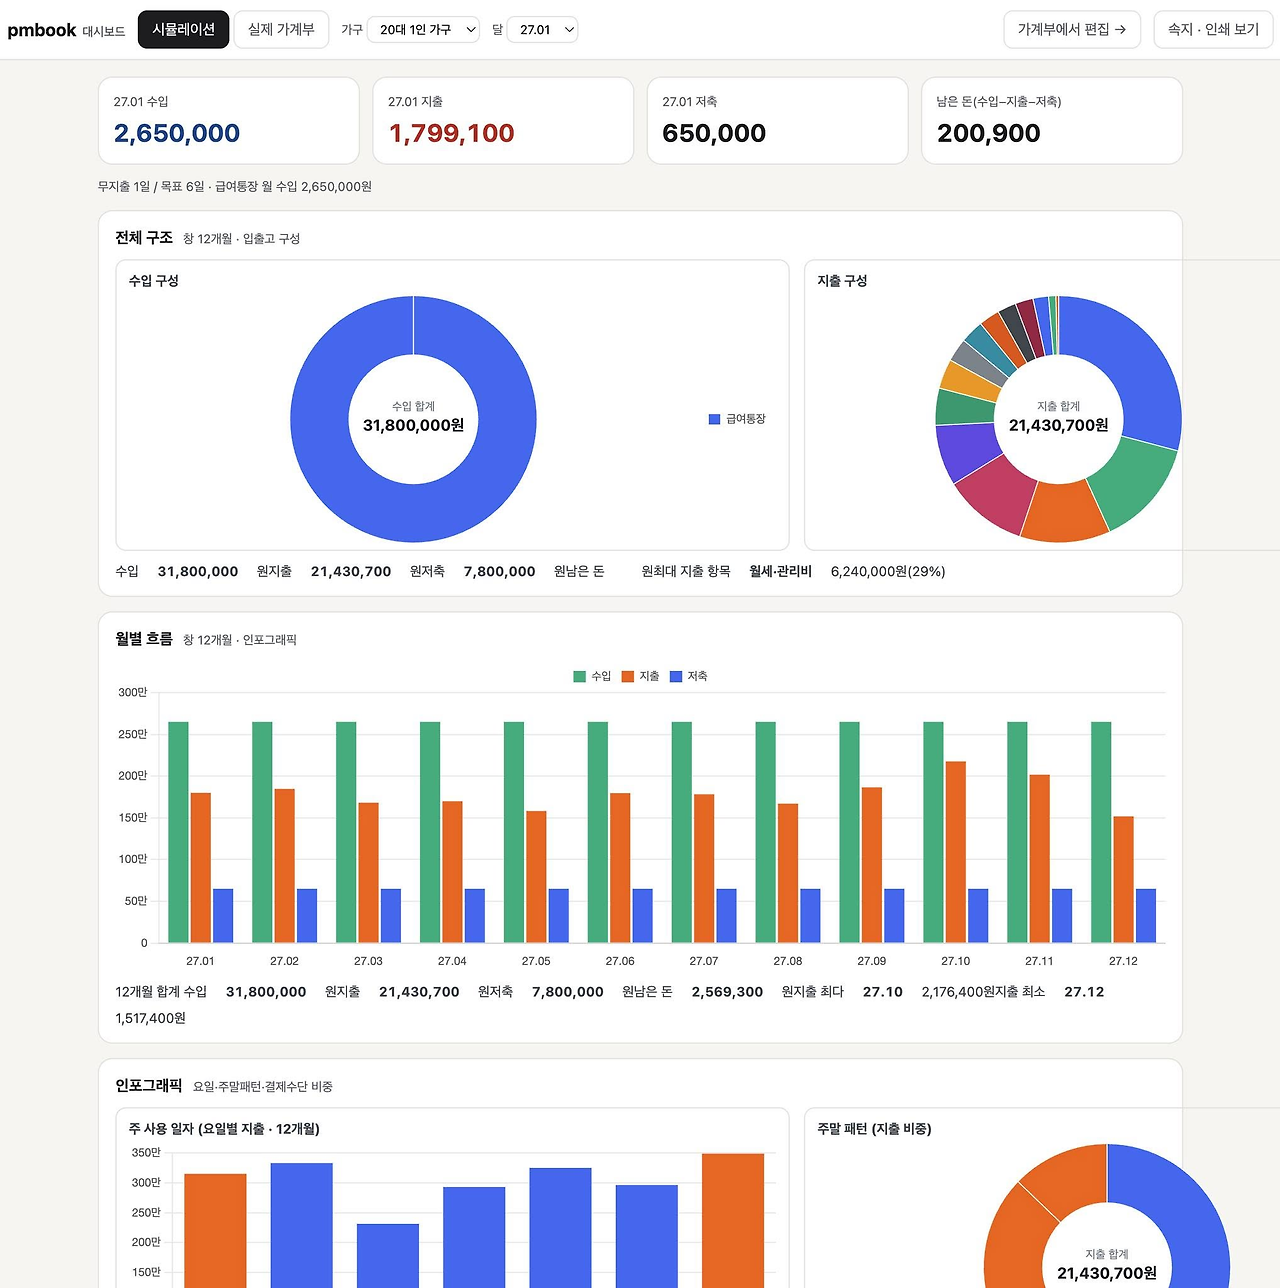Click the 주 사용 일자 chart title
This screenshot has width=1280, height=1288.
(224, 1129)
